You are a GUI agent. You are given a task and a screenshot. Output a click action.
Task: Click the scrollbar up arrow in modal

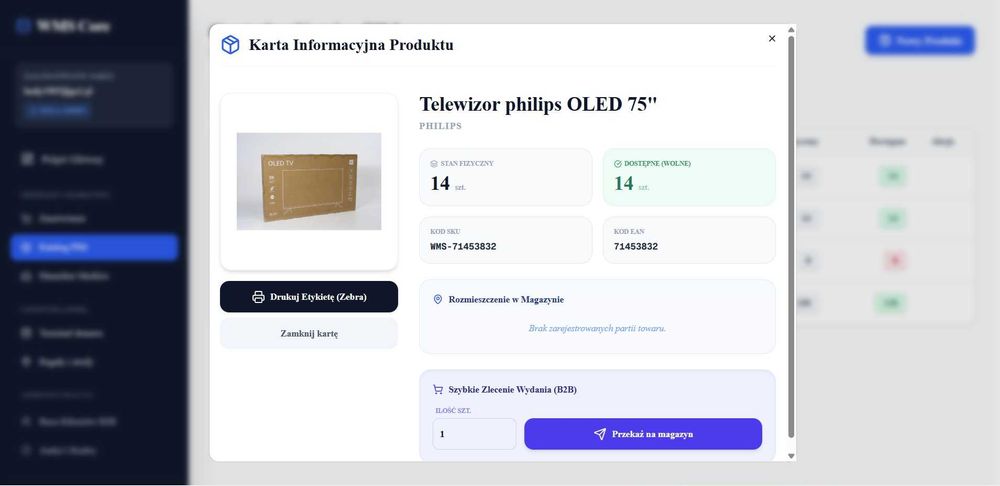point(791,29)
